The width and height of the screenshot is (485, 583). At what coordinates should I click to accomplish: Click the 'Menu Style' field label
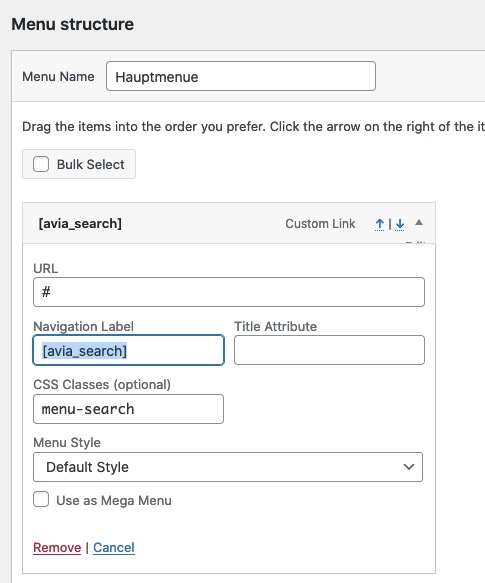pyautogui.click(x=67, y=442)
